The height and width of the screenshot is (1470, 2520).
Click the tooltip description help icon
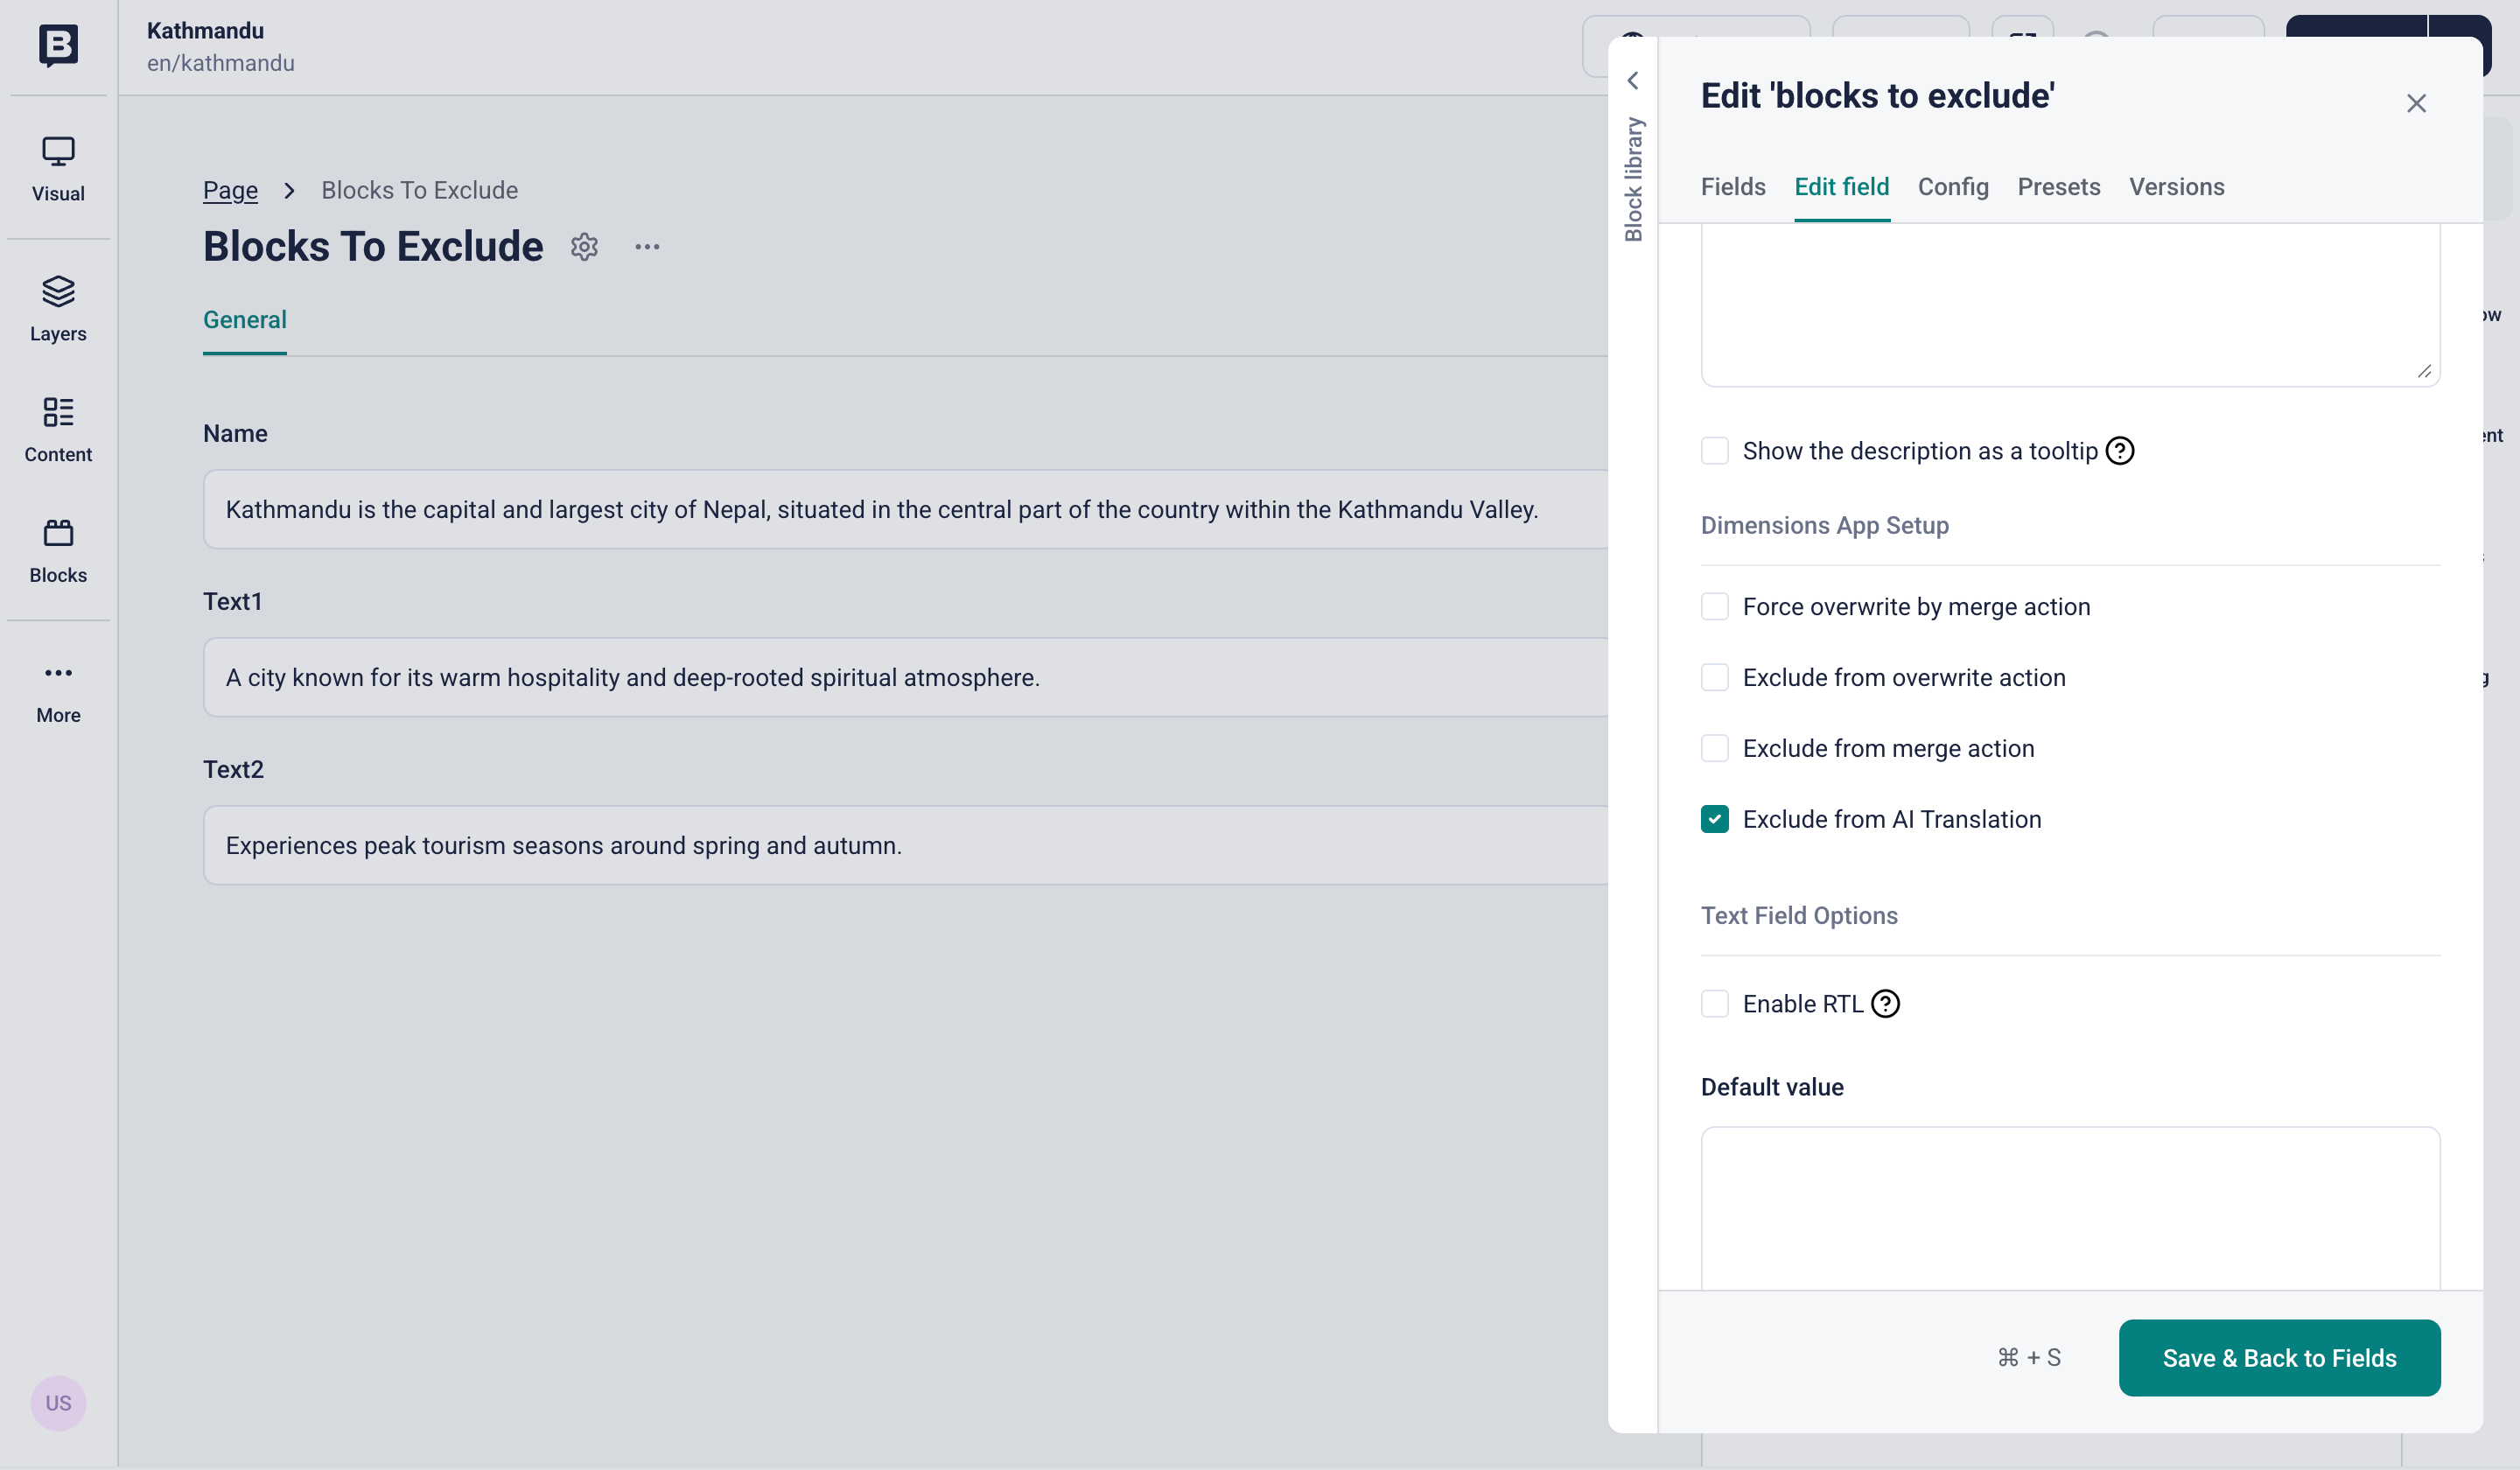coord(2119,451)
